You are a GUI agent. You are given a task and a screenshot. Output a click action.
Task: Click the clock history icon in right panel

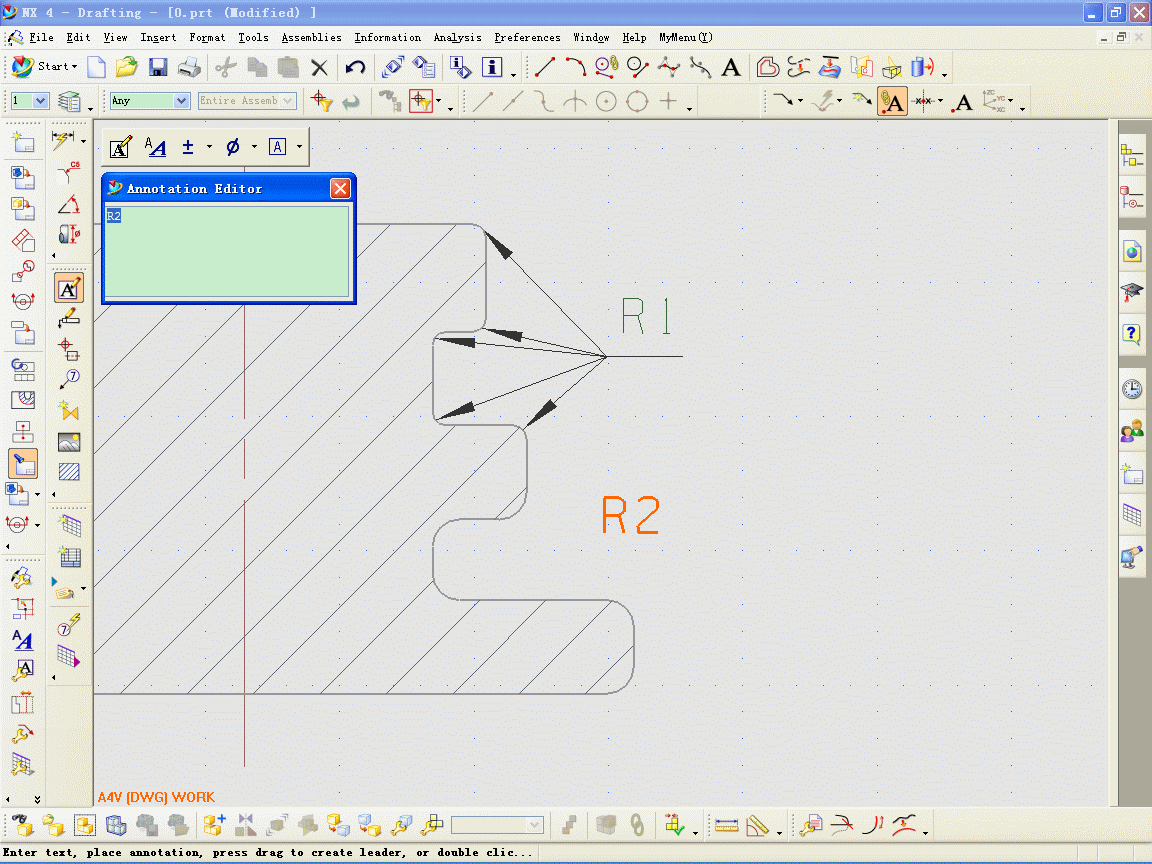tap(1132, 389)
